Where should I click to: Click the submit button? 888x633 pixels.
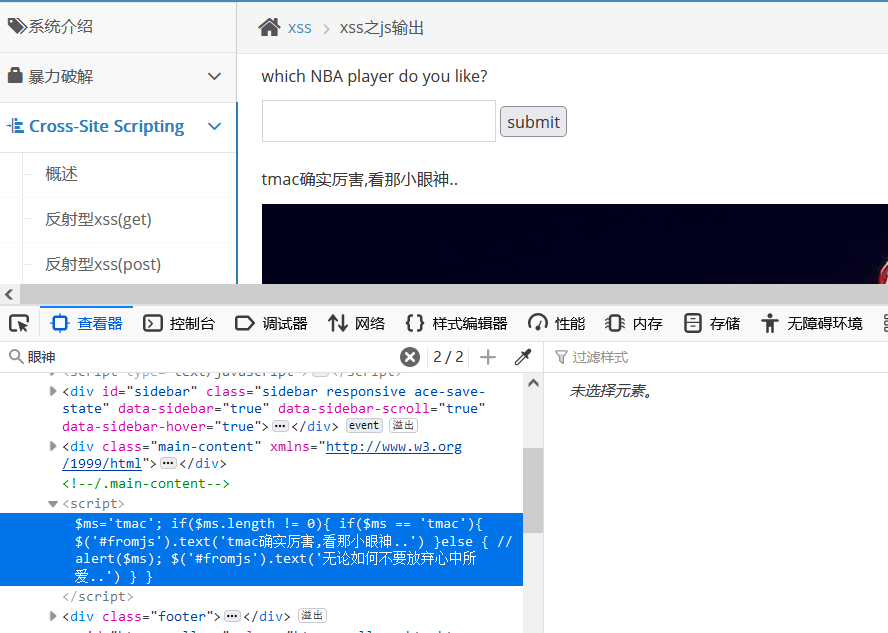[533, 121]
